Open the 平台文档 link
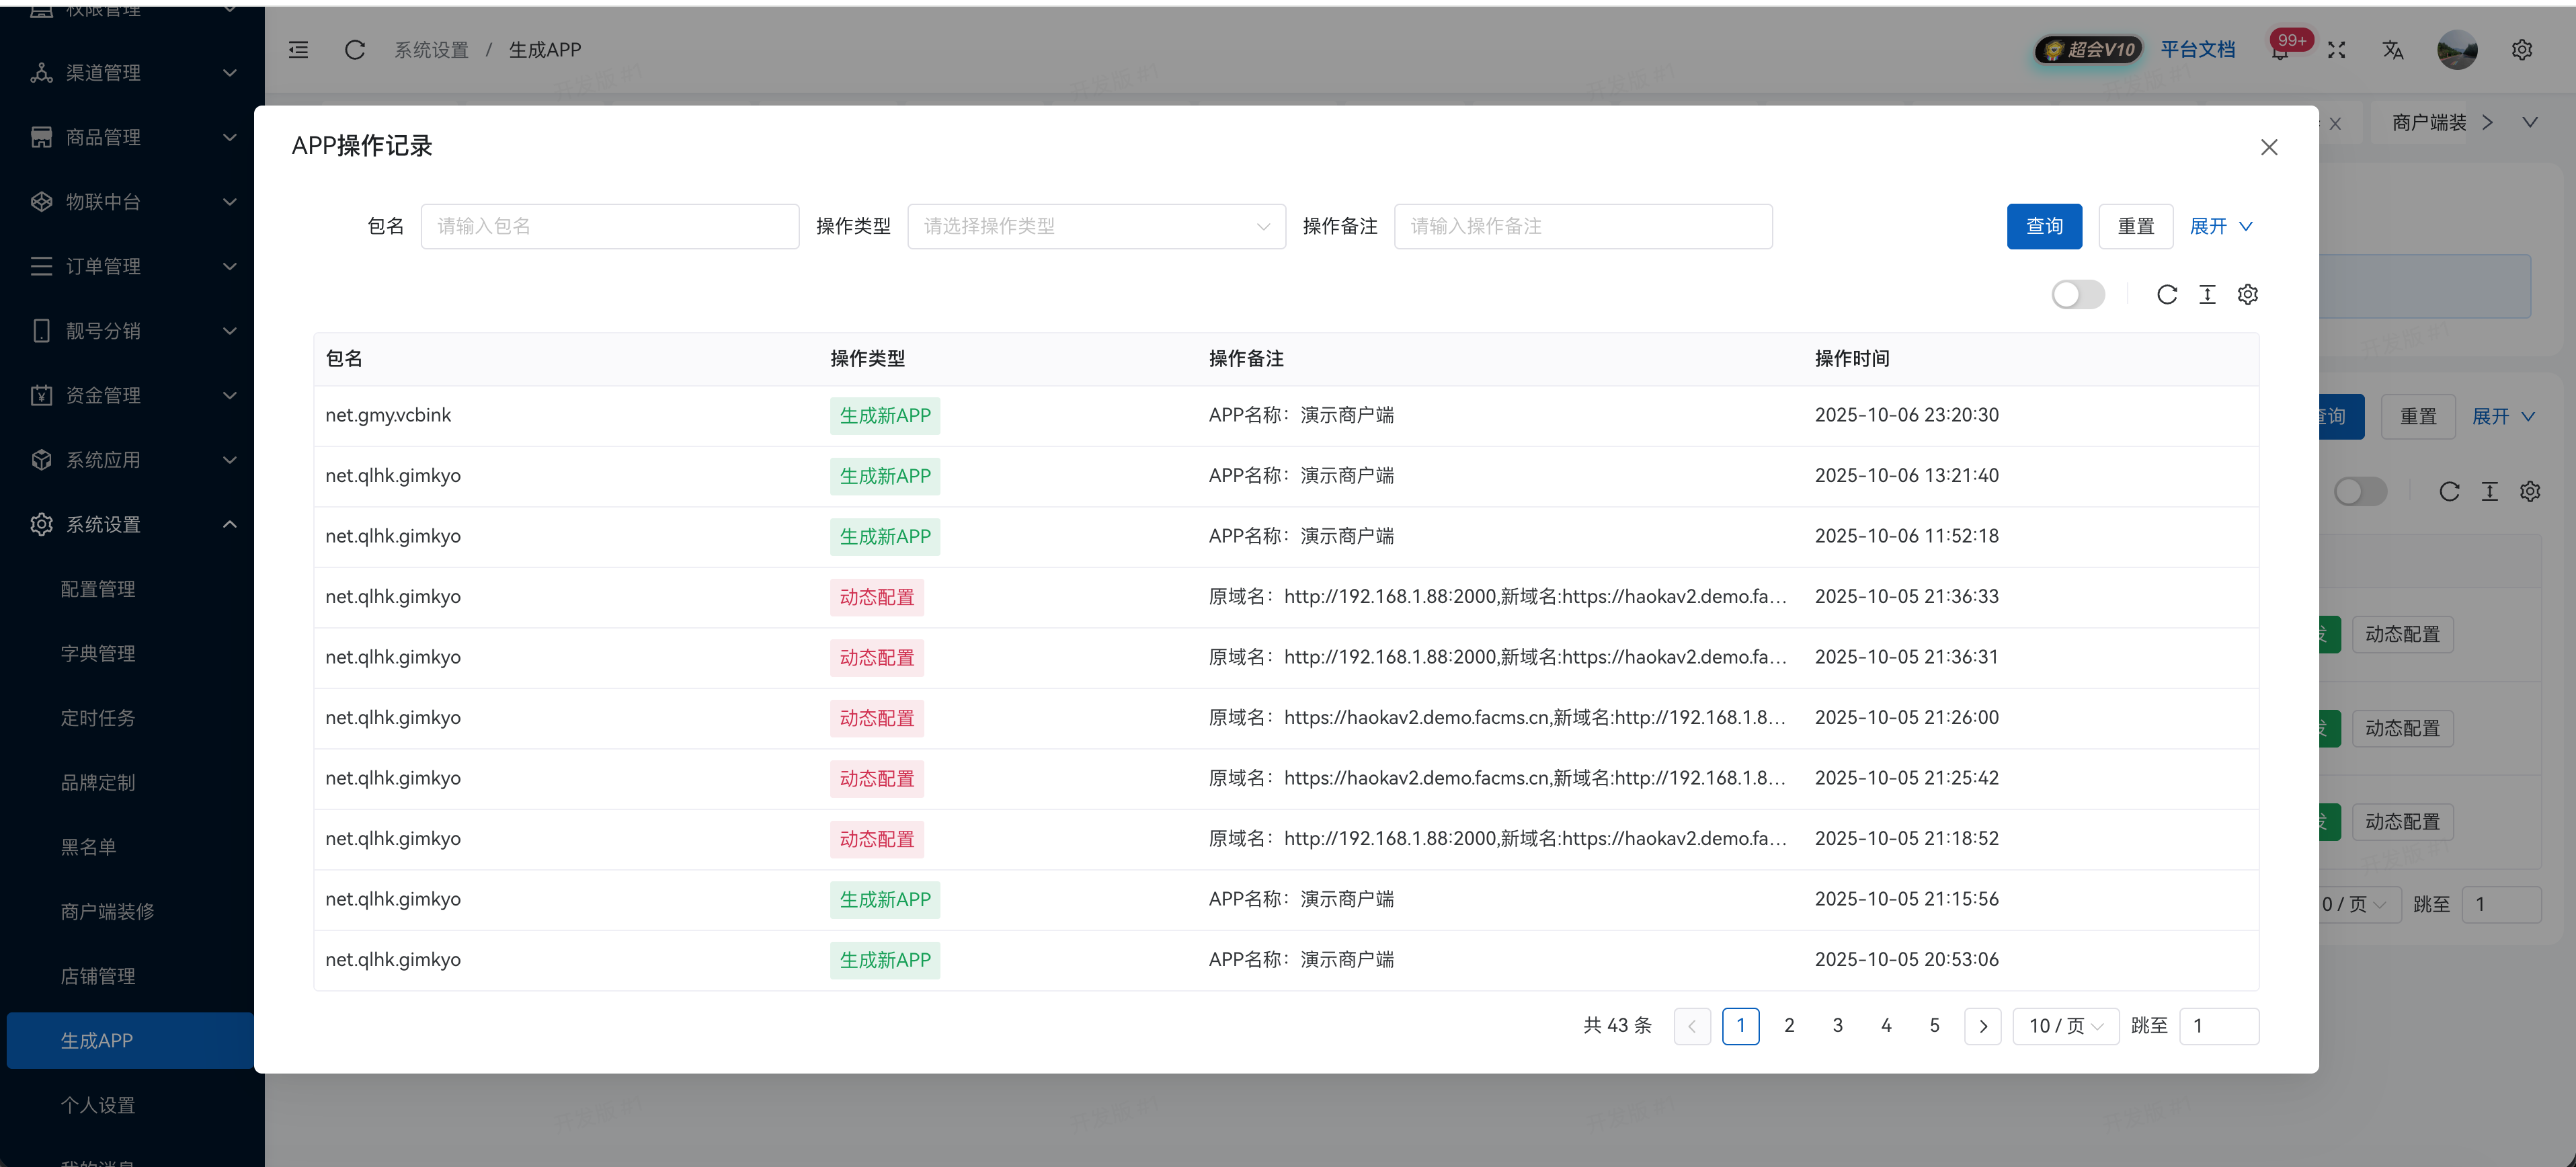Image resolution: width=2576 pixels, height=1167 pixels. (2197, 50)
